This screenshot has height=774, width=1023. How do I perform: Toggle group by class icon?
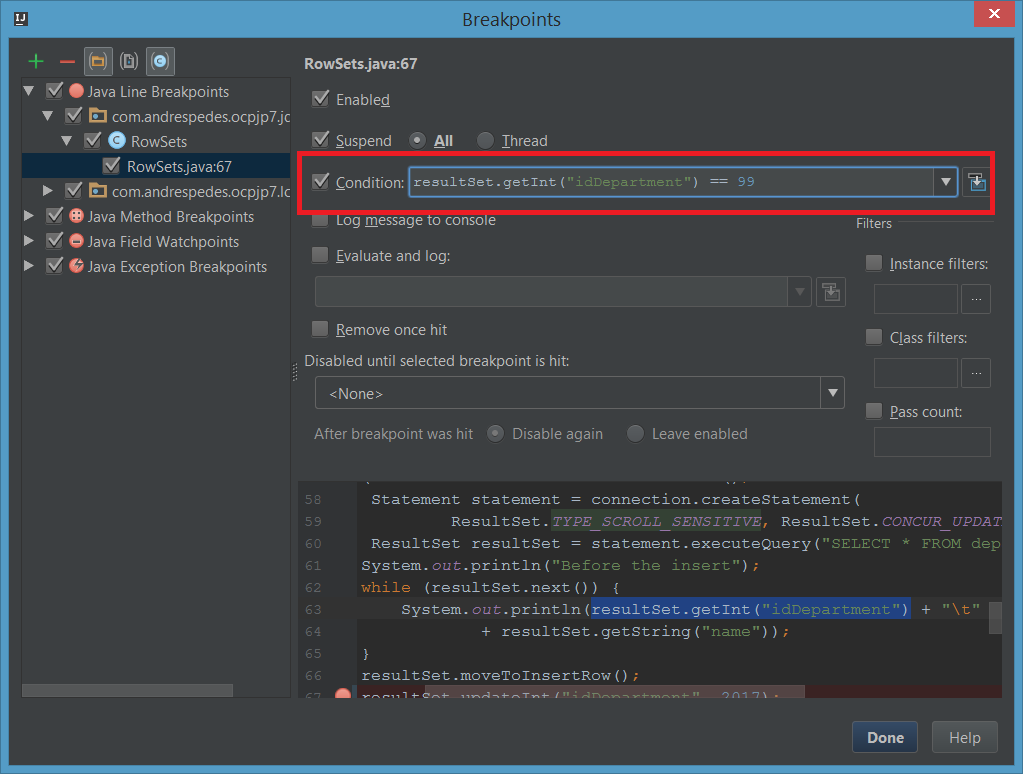(x=159, y=61)
